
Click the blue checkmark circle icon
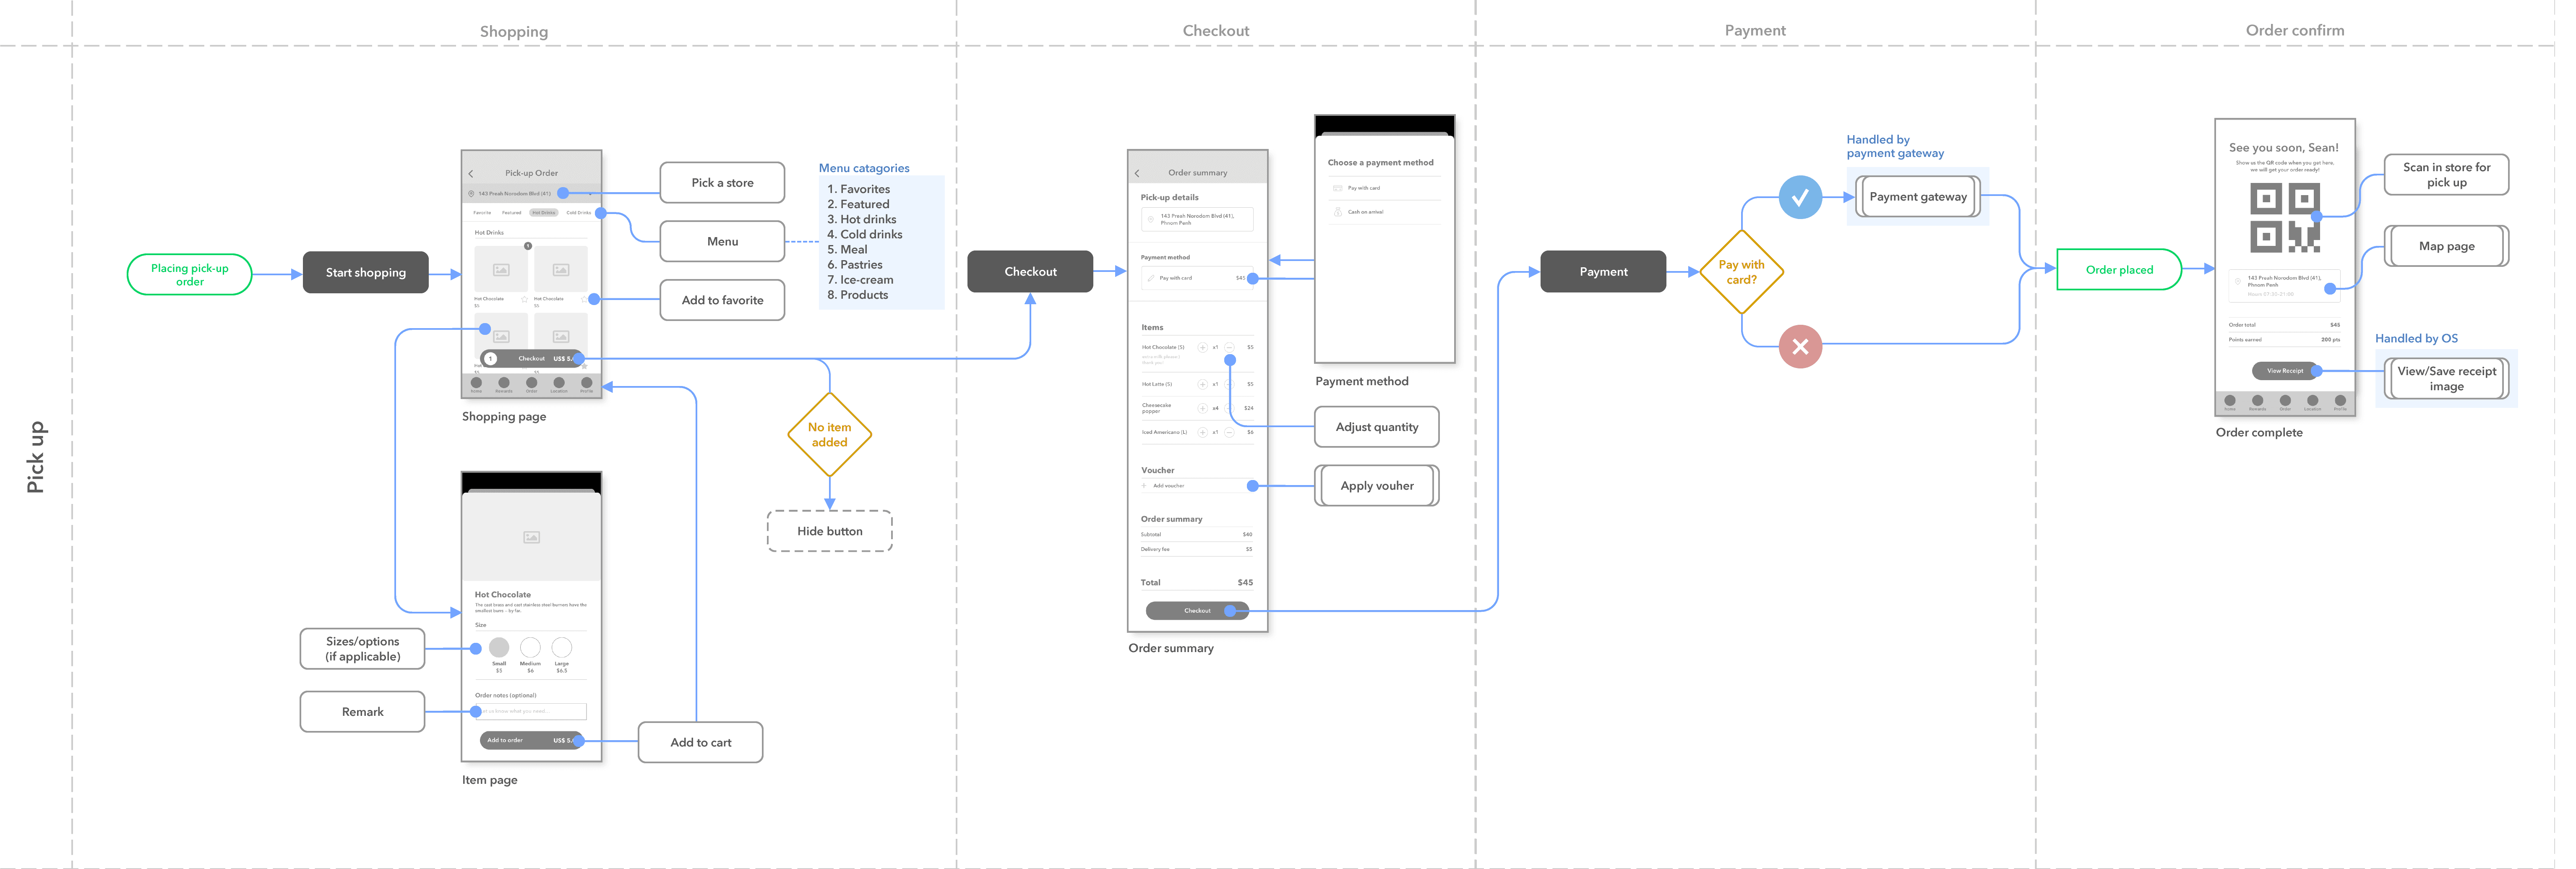[1799, 197]
